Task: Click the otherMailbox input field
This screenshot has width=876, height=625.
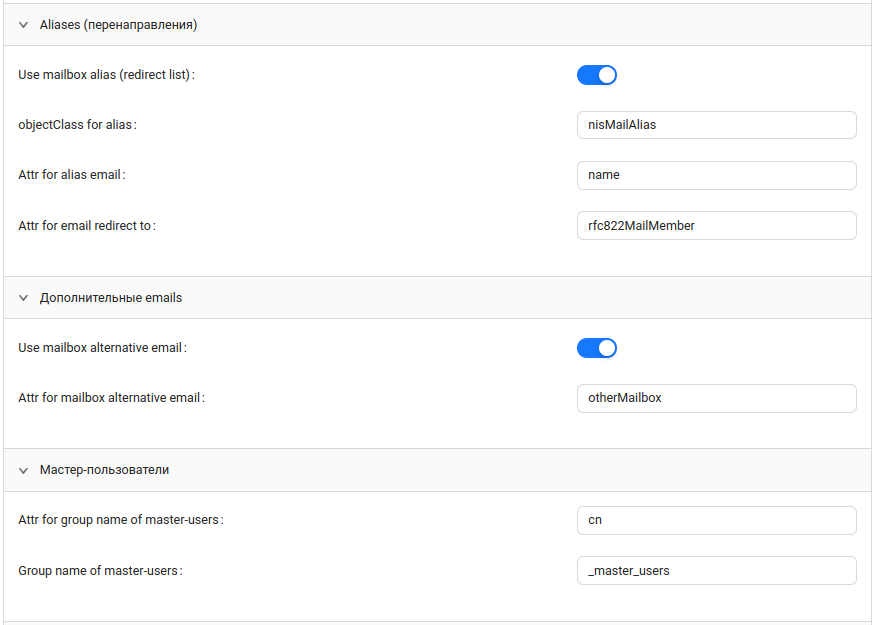Action: click(x=716, y=398)
